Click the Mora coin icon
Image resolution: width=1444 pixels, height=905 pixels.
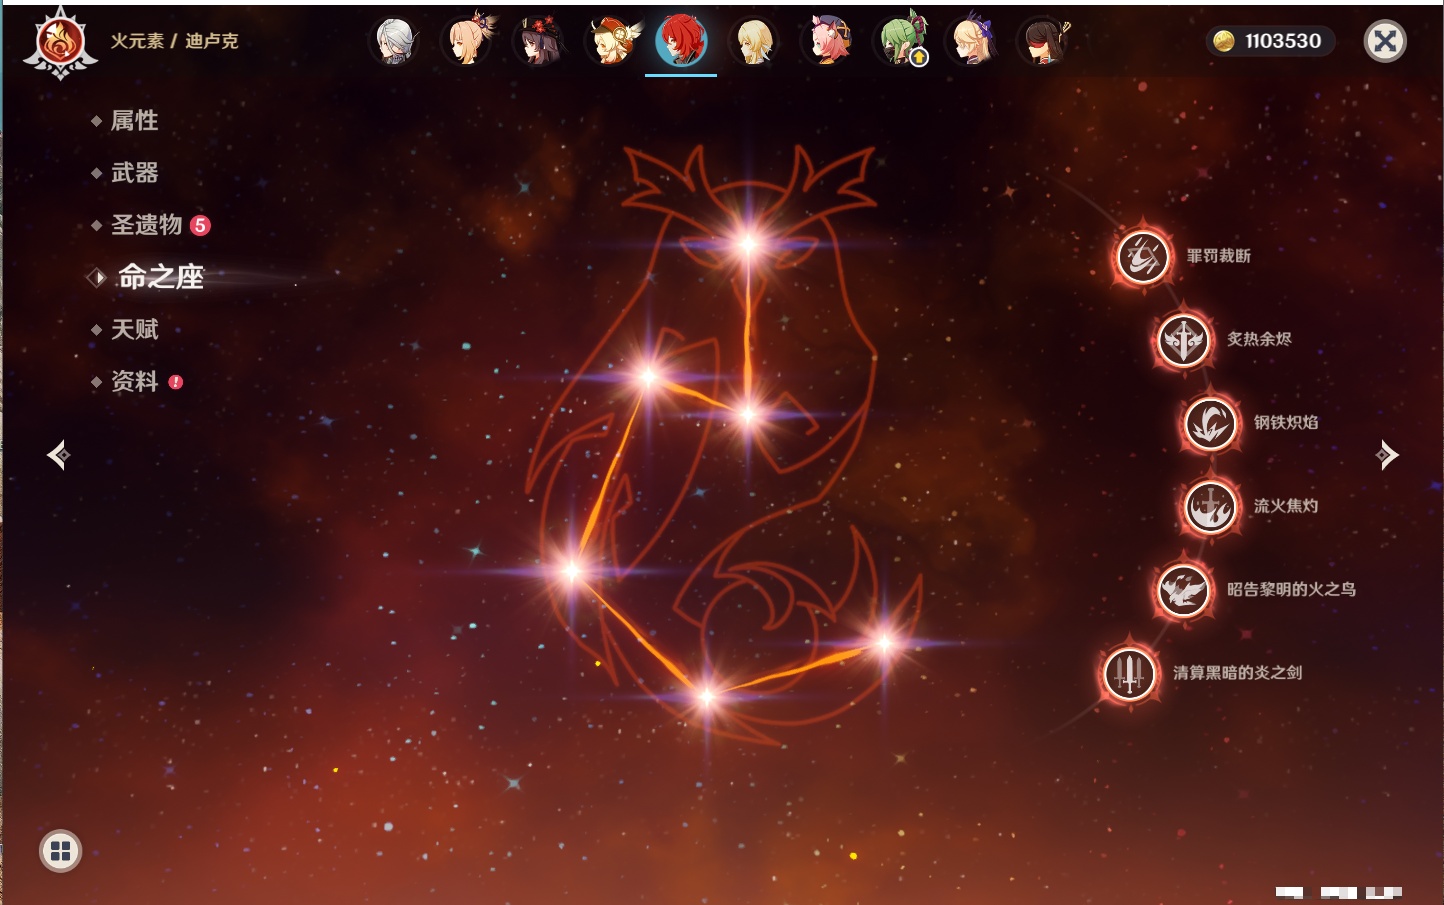click(x=1223, y=41)
